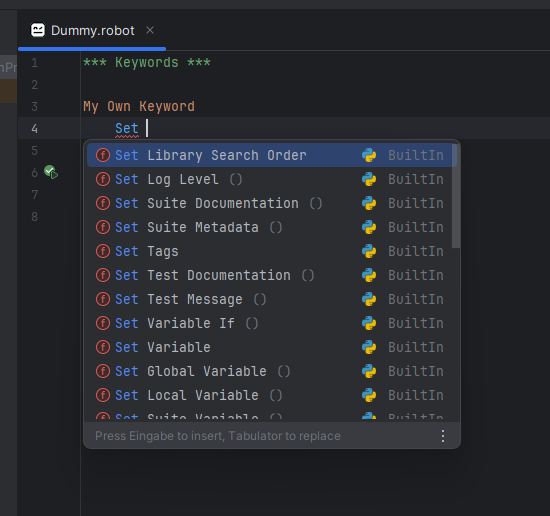This screenshot has height=516, width=550.
Task: Click line number 4 in the gutter
Action: coord(34,128)
